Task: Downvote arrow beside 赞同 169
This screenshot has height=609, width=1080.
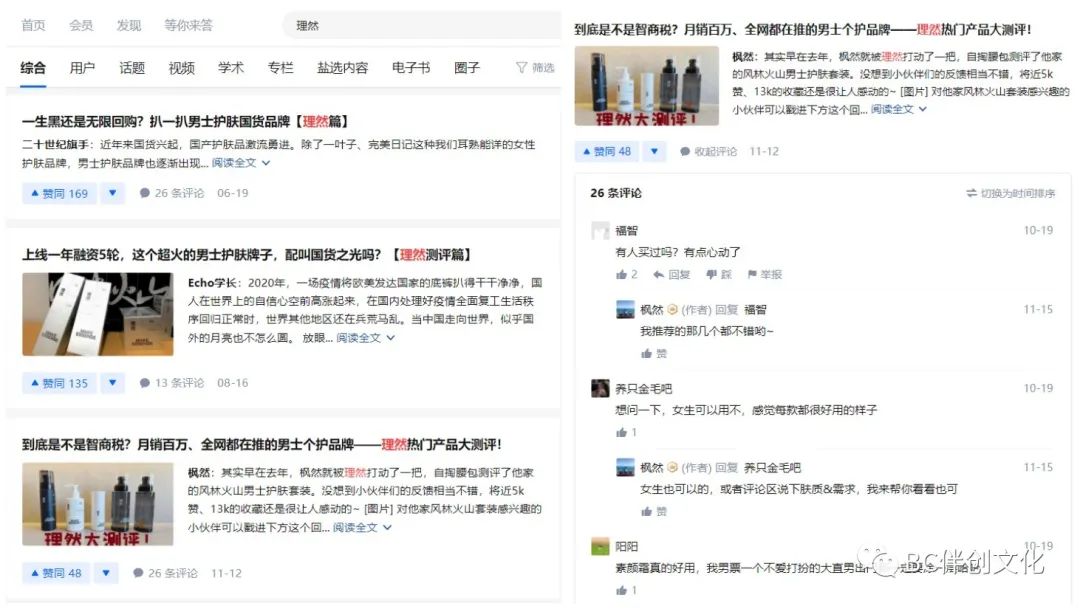Action: pyautogui.click(x=112, y=194)
